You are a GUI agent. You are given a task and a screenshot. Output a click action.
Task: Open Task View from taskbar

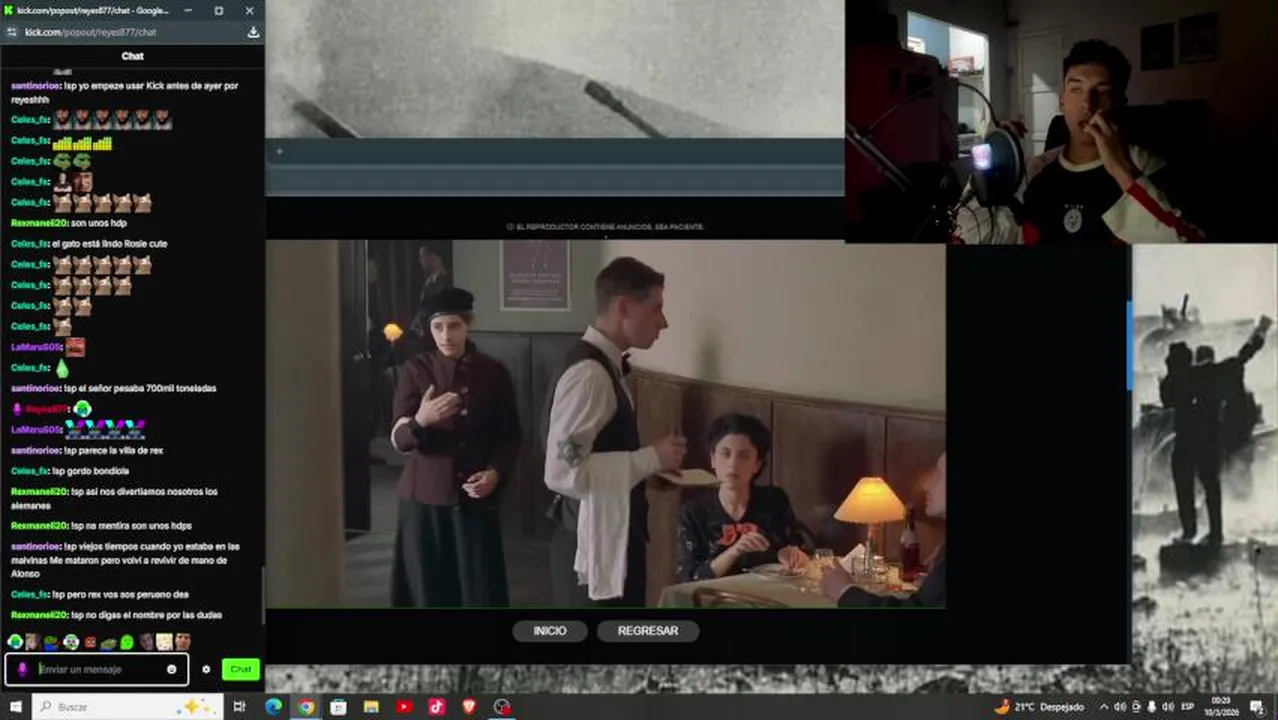tap(239, 707)
